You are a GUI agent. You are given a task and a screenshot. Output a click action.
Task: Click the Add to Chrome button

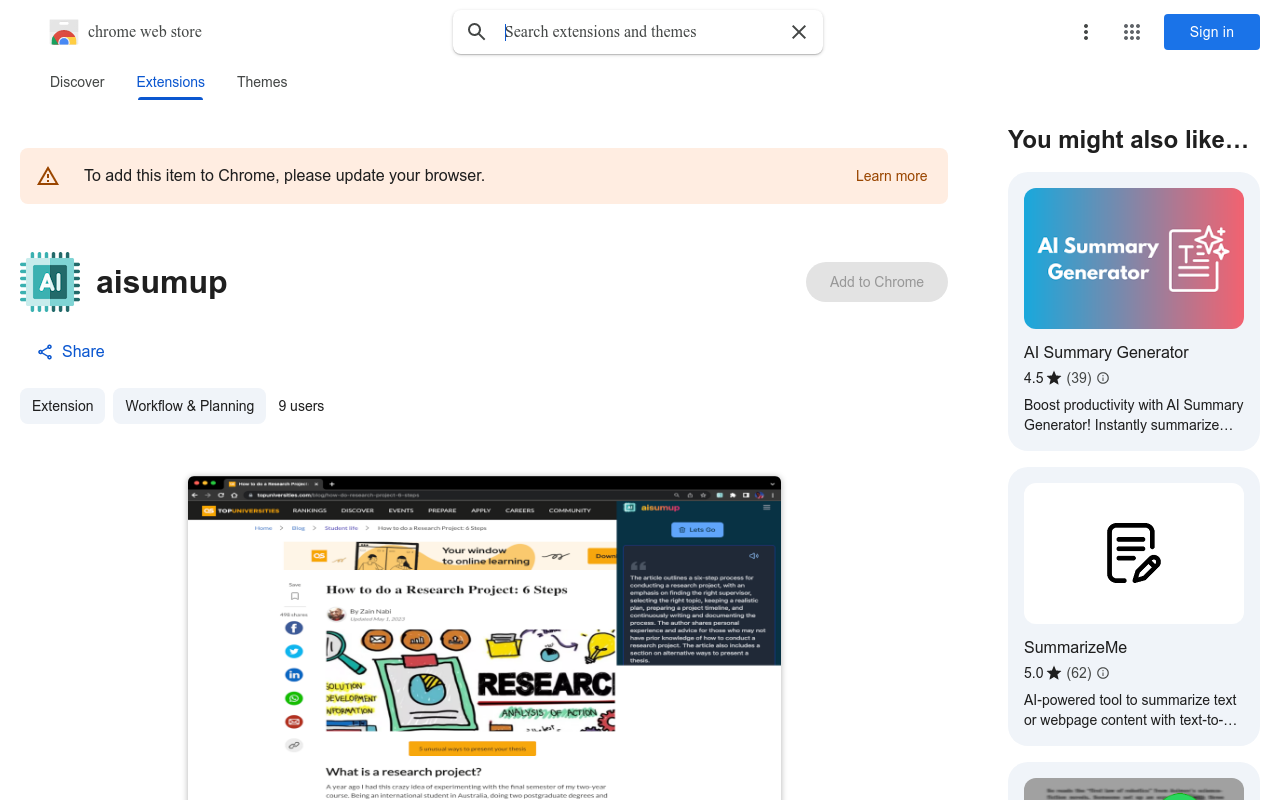click(x=877, y=282)
